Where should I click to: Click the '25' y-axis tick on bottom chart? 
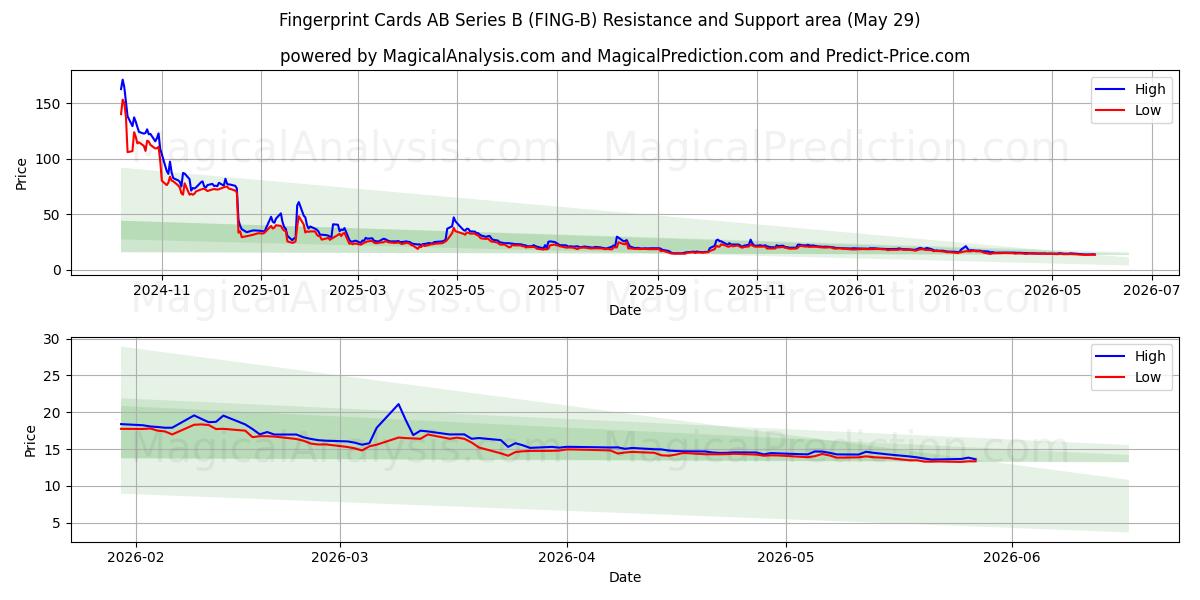pos(54,376)
